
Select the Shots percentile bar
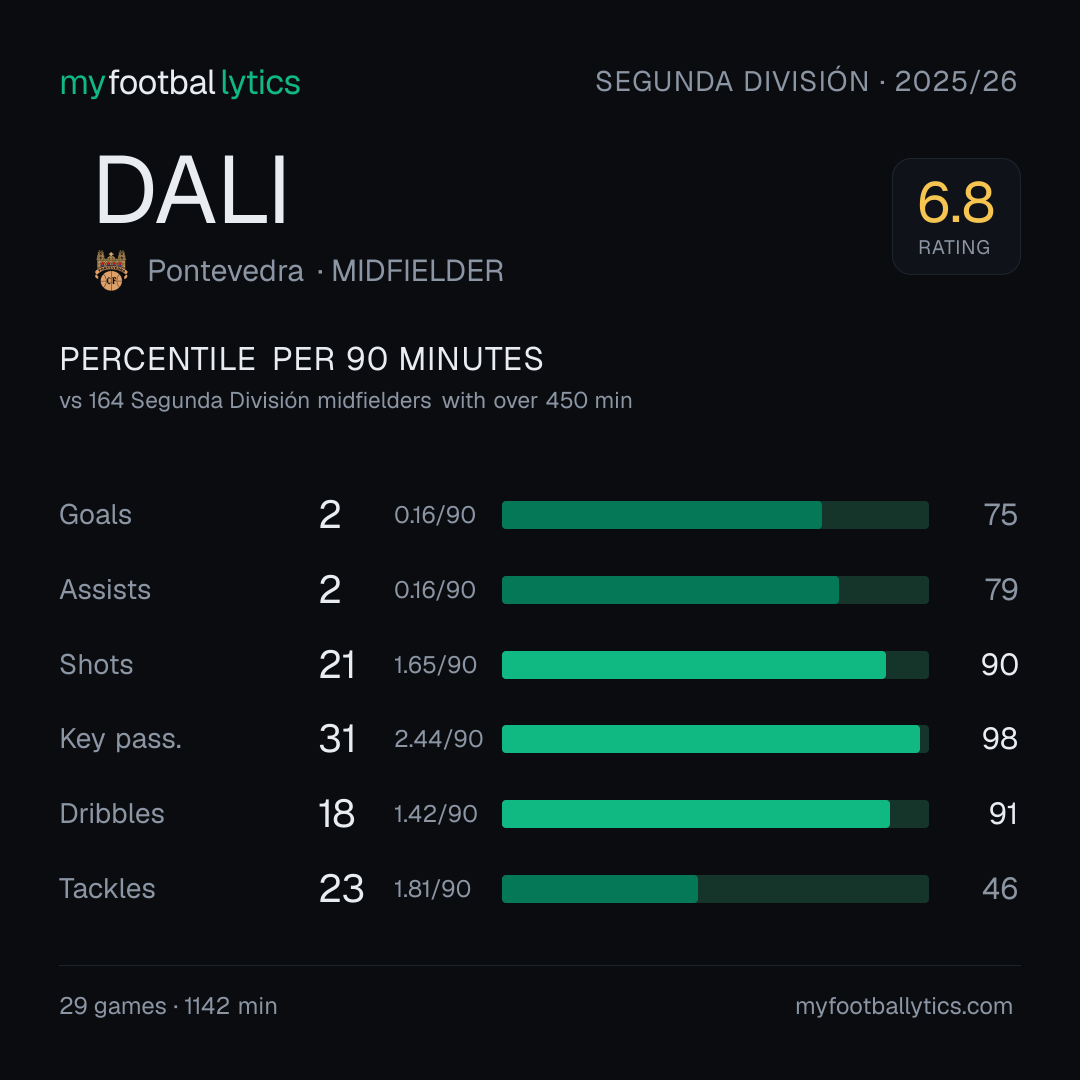pyautogui.click(x=715, y=665)
